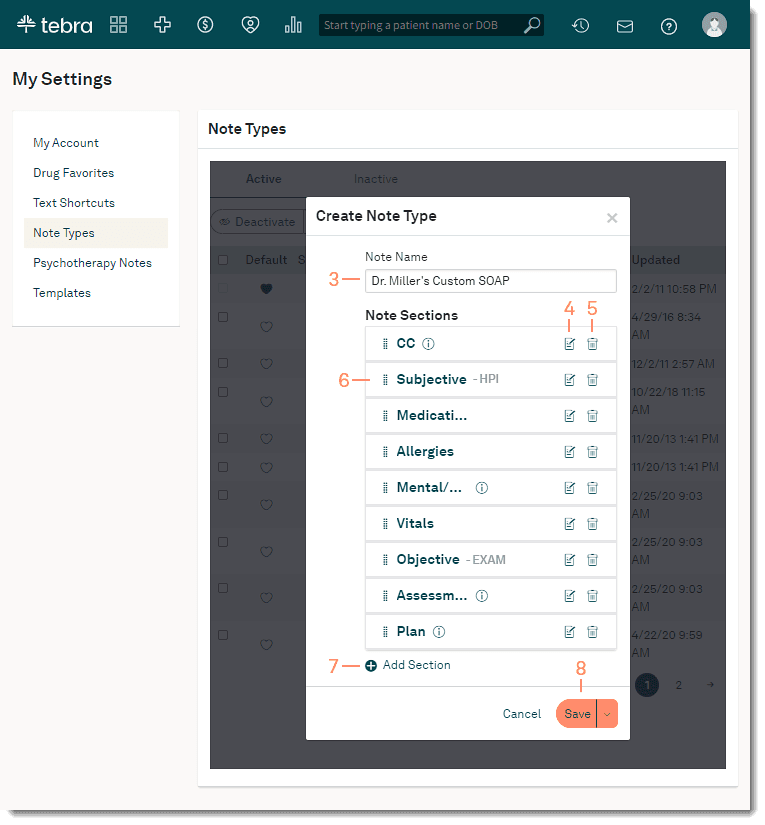765x825 pixels.
Task: Open the Billing dollar icon
Action: [205, 25]
